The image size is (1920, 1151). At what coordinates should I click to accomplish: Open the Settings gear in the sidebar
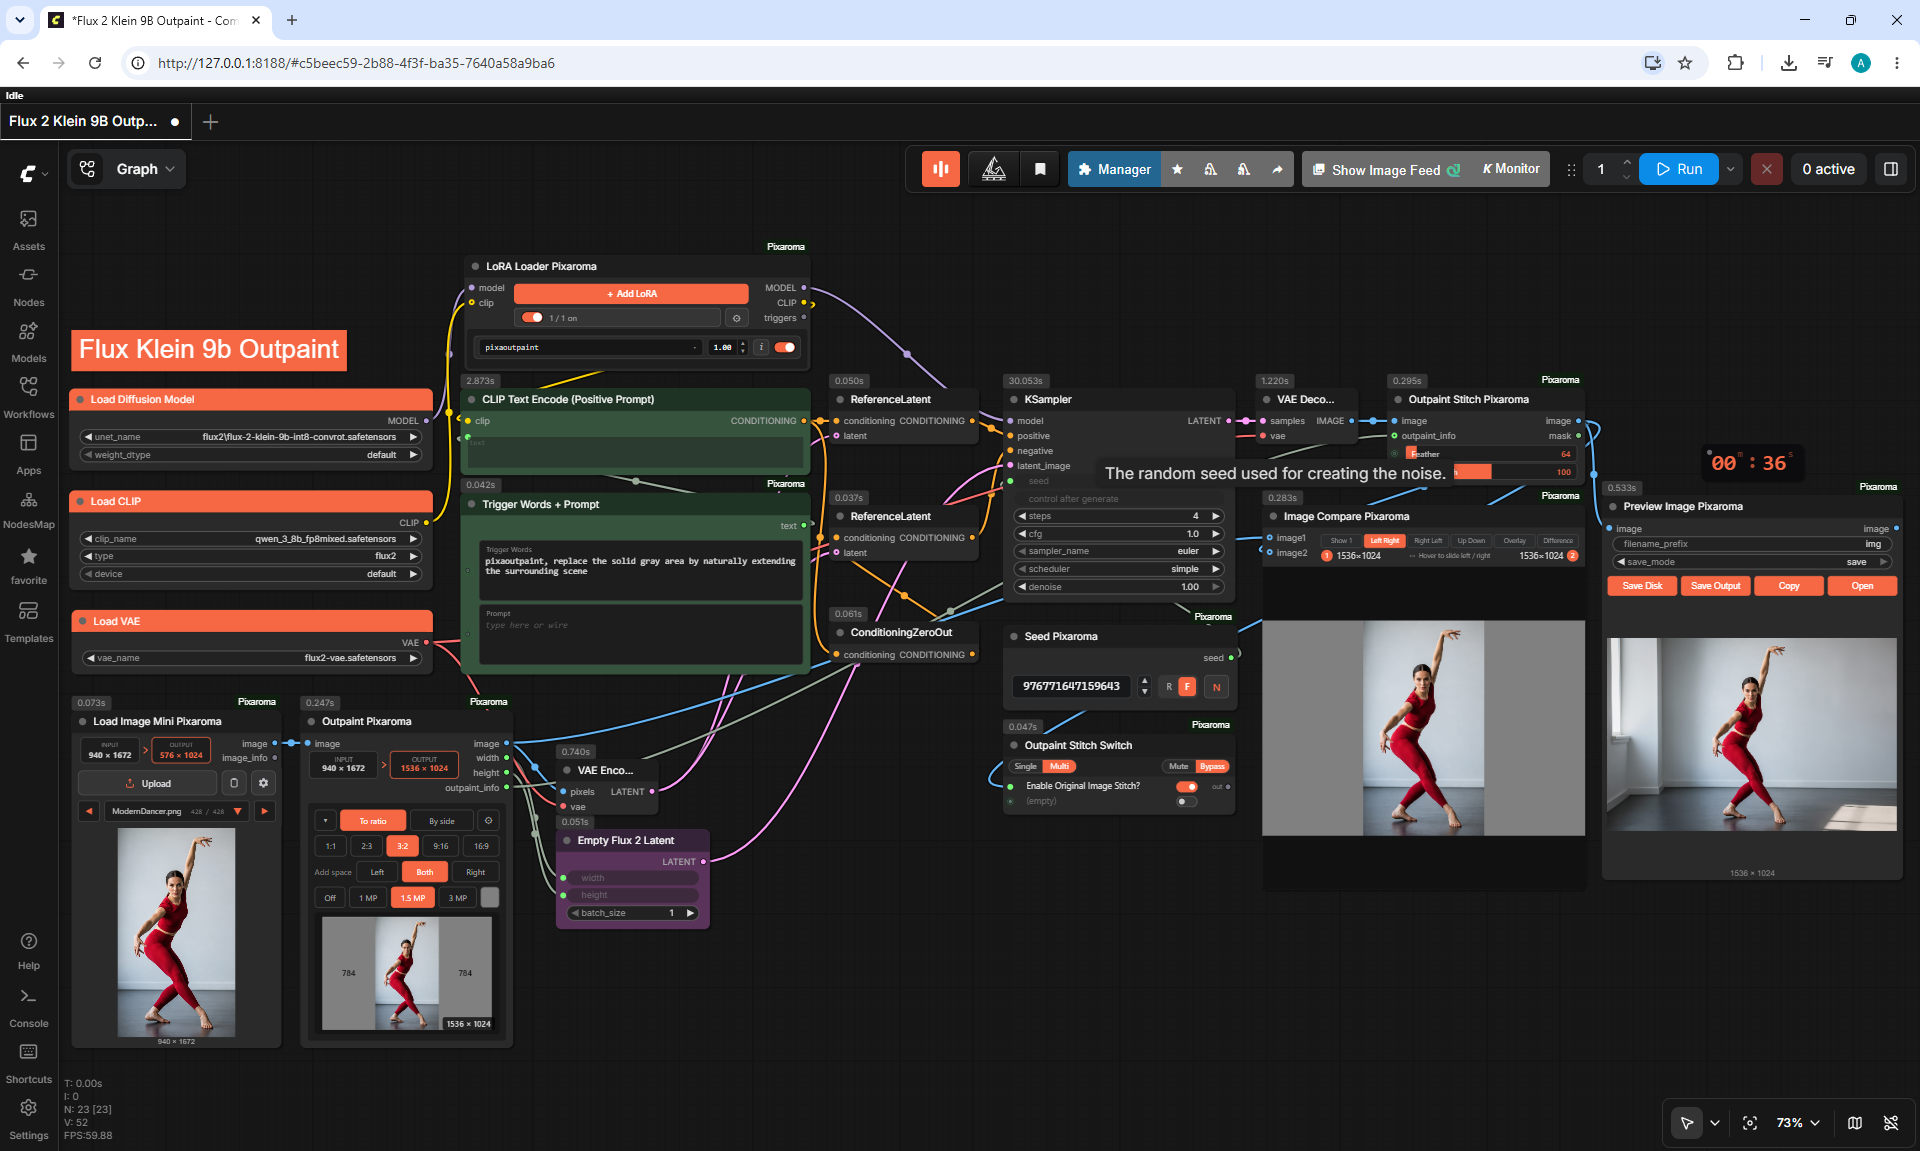tap(28, 1119)
